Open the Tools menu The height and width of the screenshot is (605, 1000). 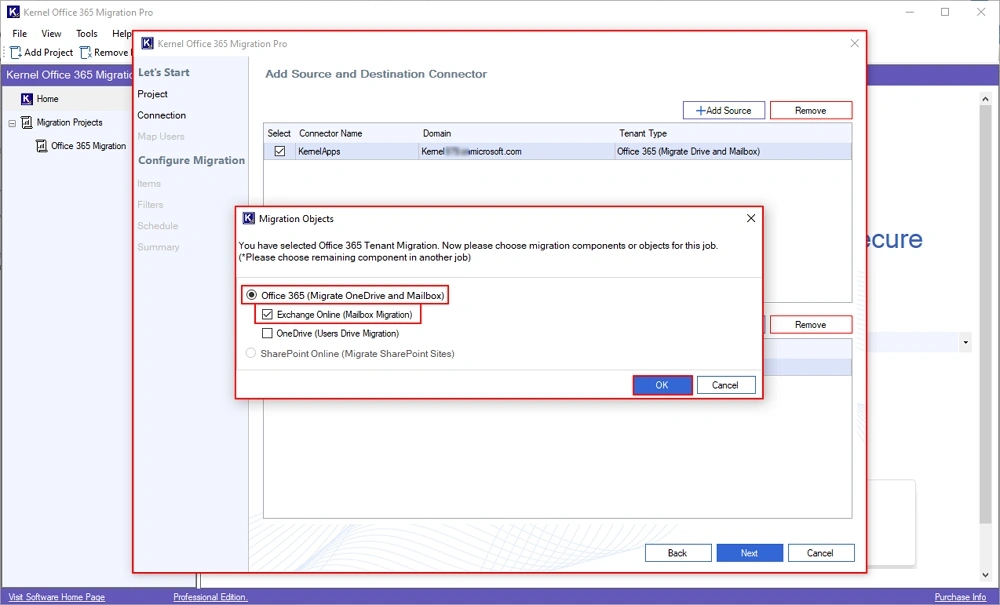coord(87,33)
